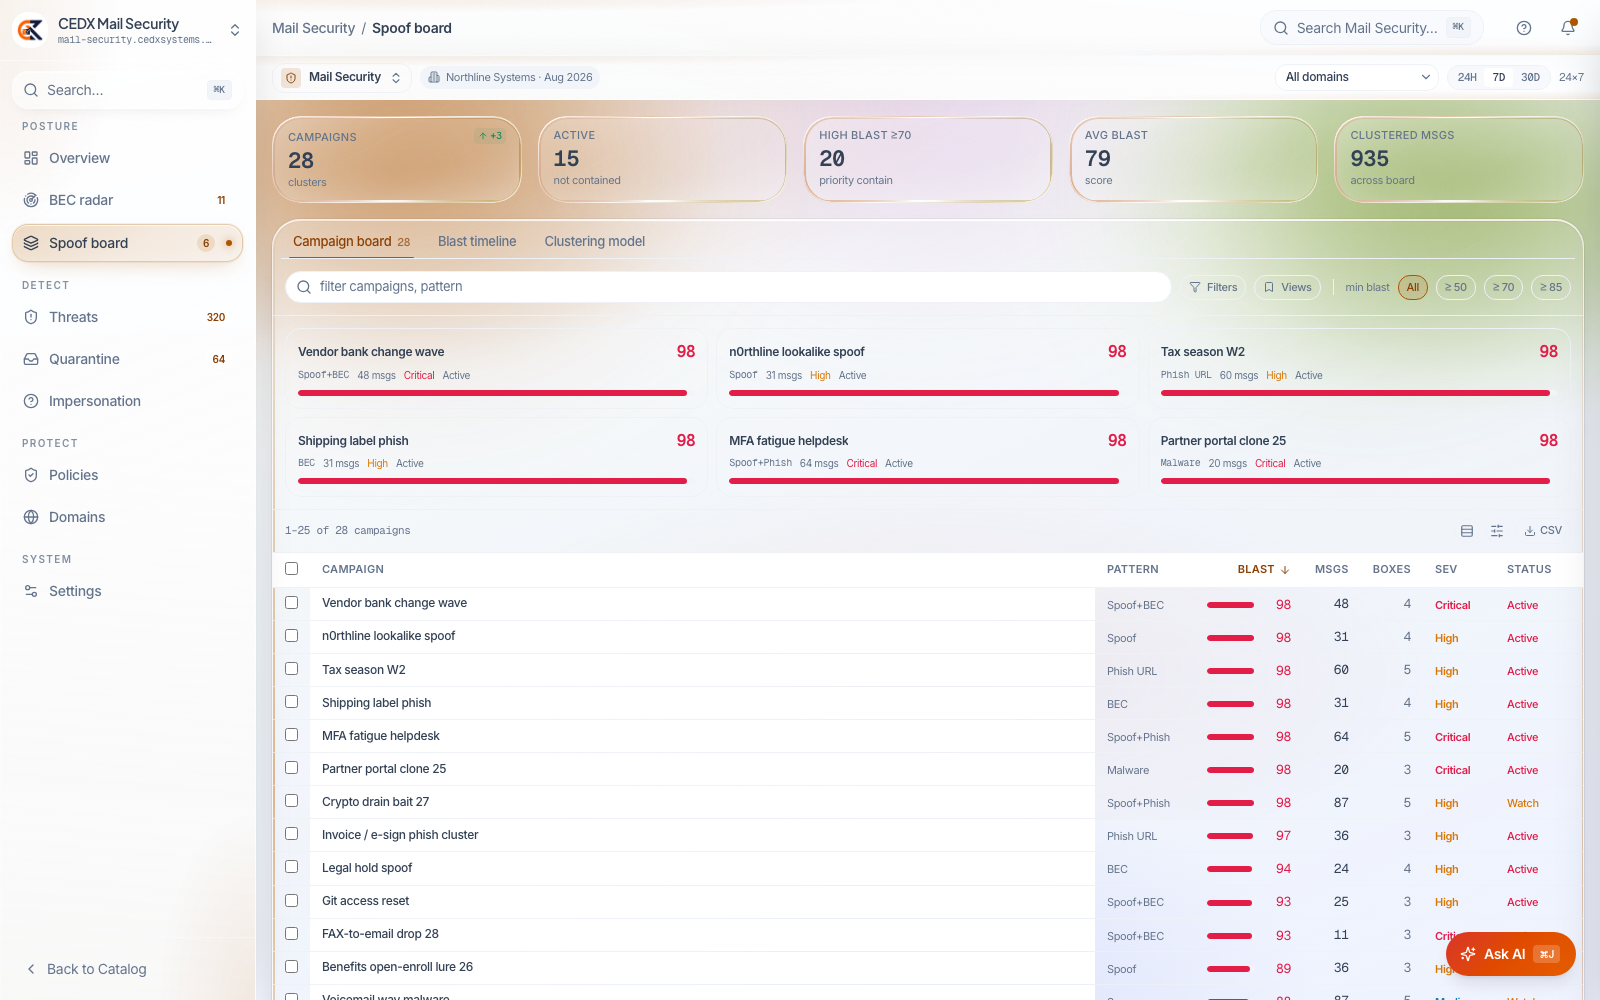Open Ask AI assistant
Screen dimensions: 1600x1000
tap(1510, 954)
